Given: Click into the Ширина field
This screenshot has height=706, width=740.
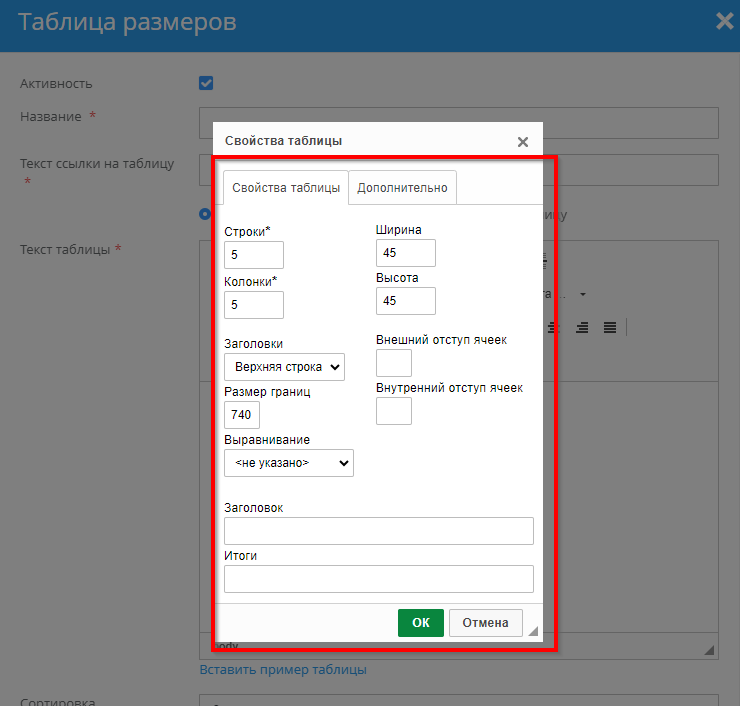Looking at the screenshot, I should tap(406, 253).
